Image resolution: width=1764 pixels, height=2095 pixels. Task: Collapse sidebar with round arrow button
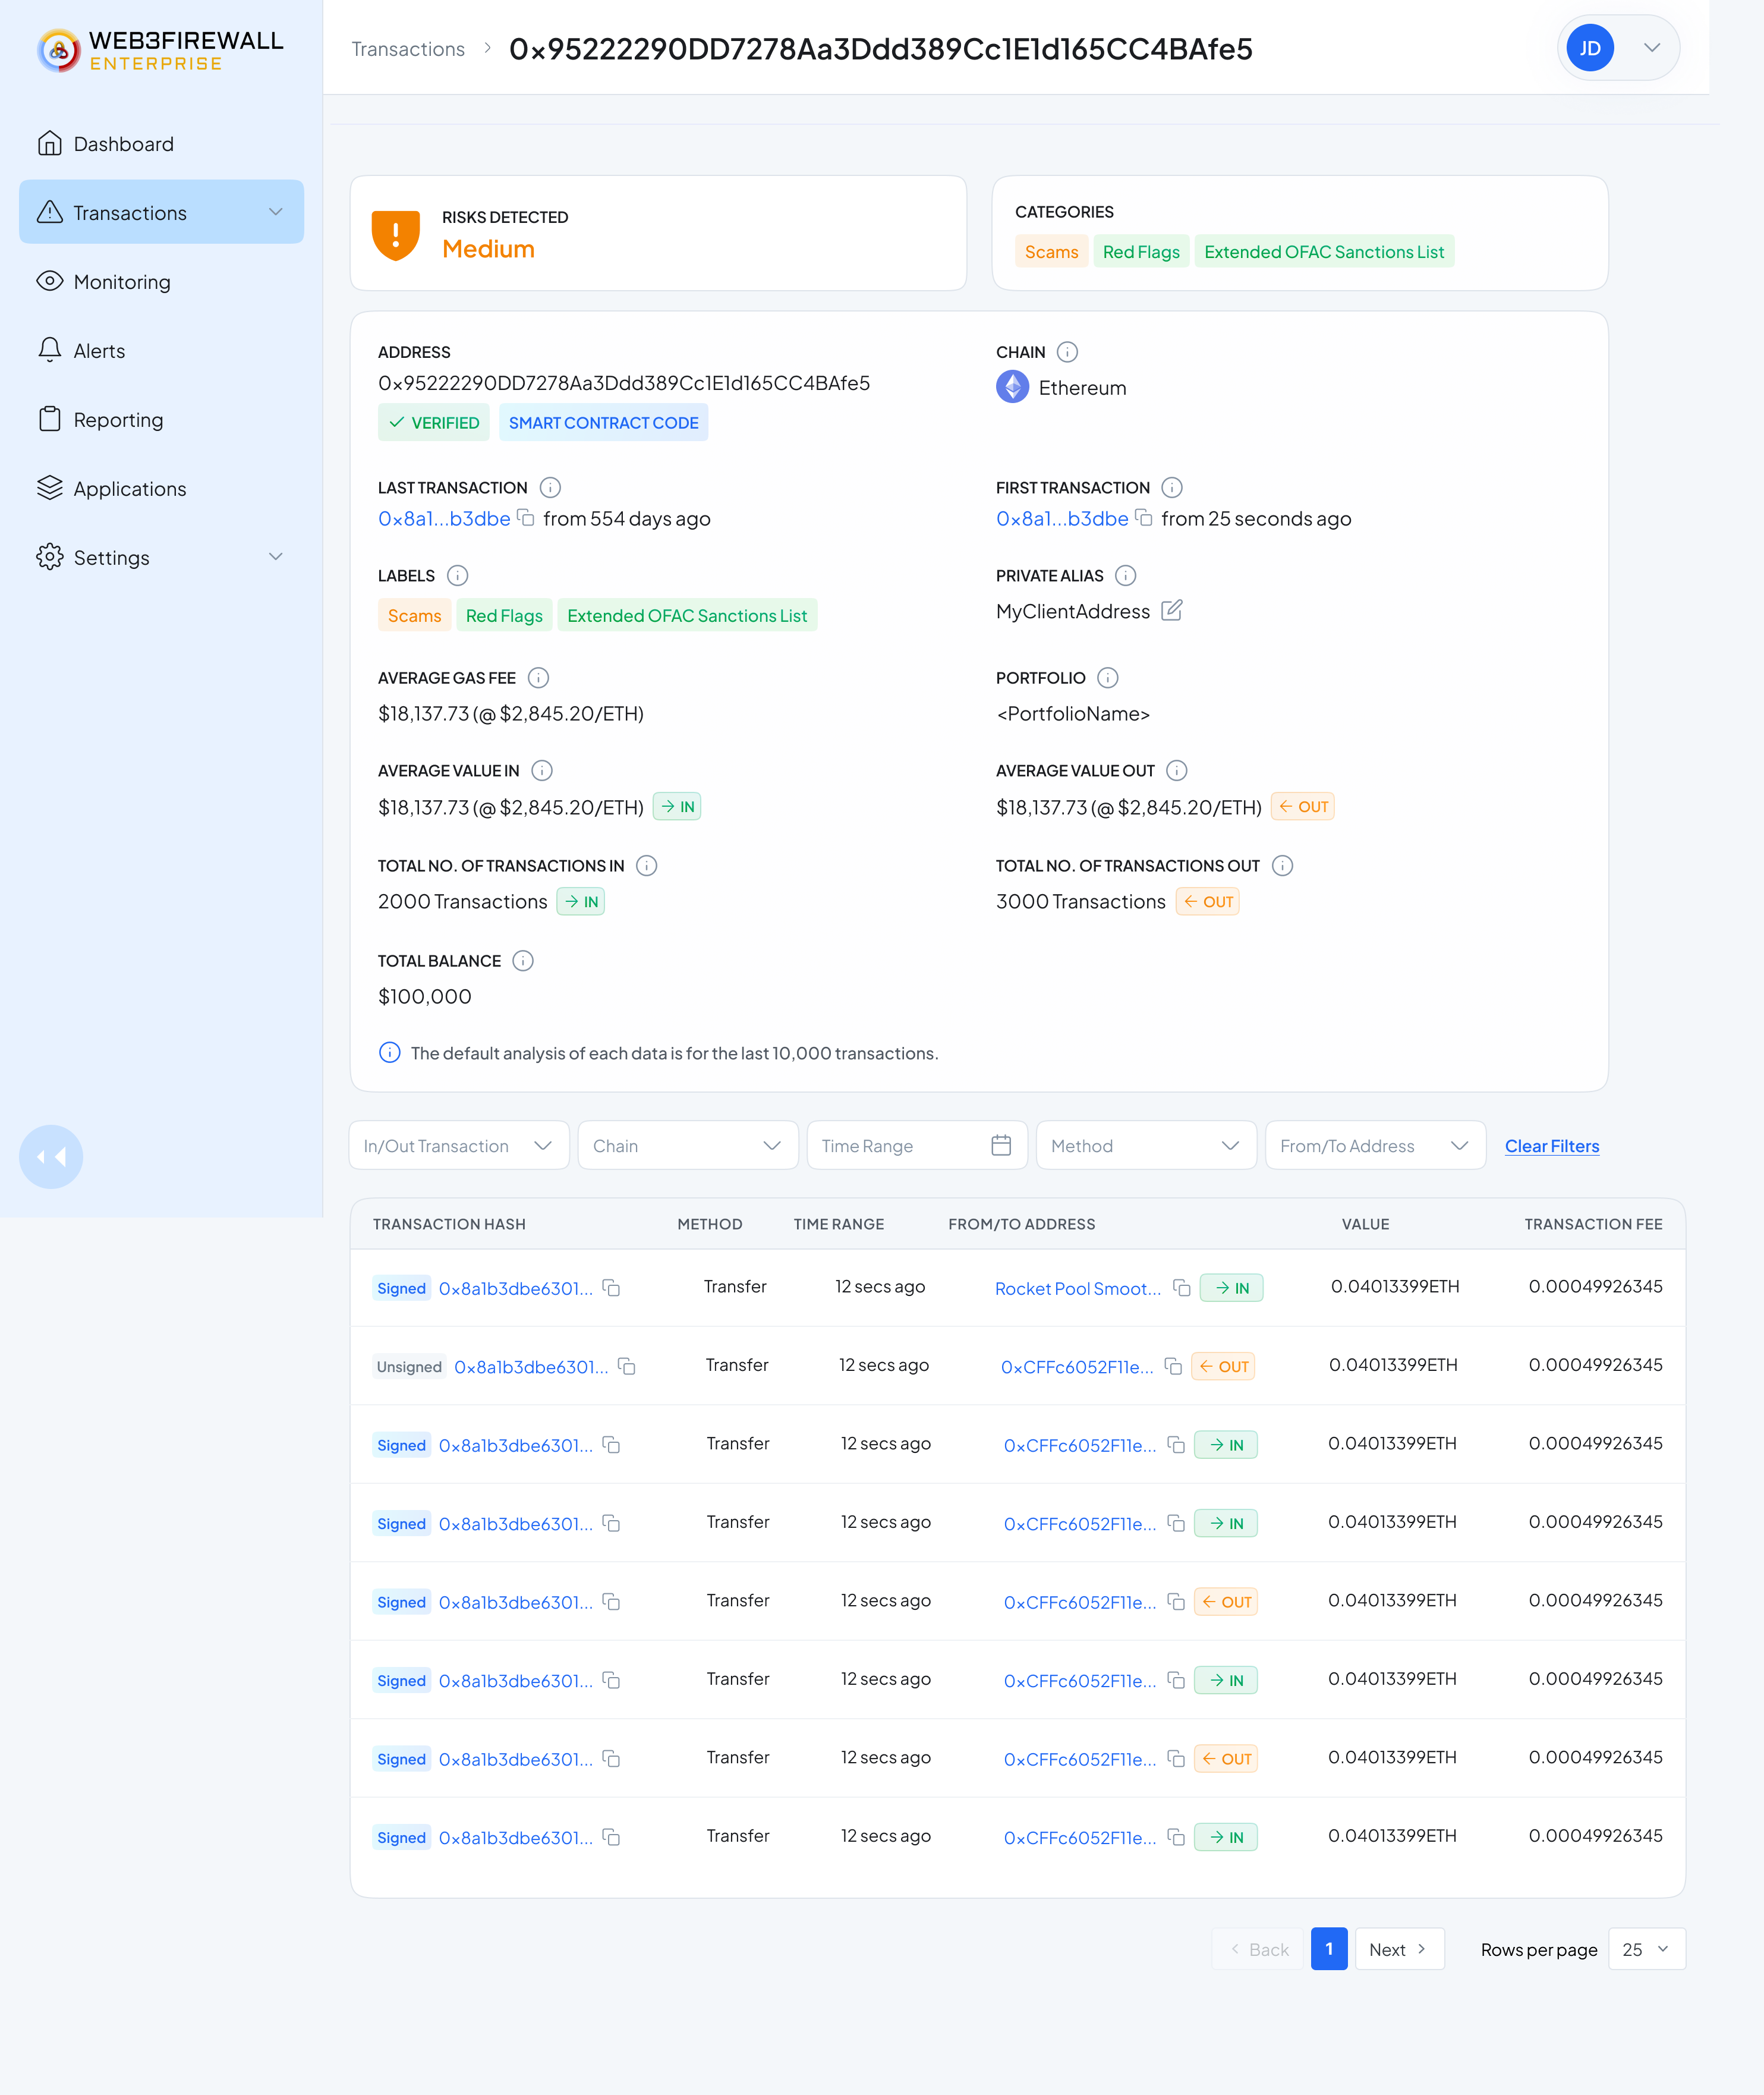[x=51, y=1157]
